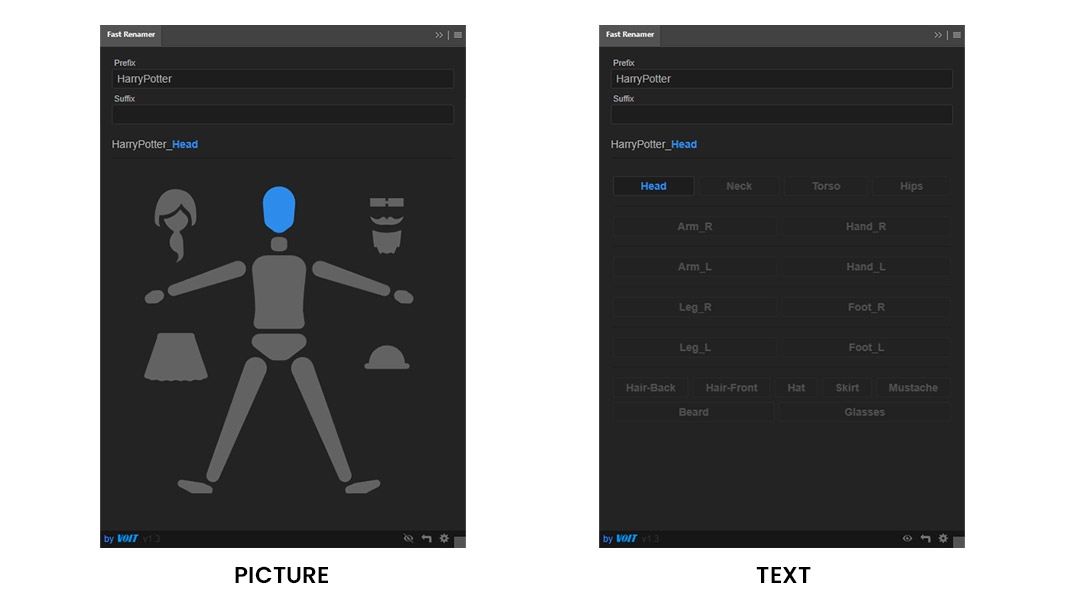
Task: Select the mannequin's torso in the picture panel
Action: point(279,291)
